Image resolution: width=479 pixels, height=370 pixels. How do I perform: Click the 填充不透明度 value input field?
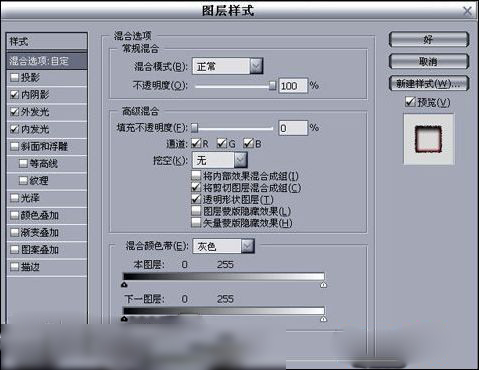click(293, 128)
